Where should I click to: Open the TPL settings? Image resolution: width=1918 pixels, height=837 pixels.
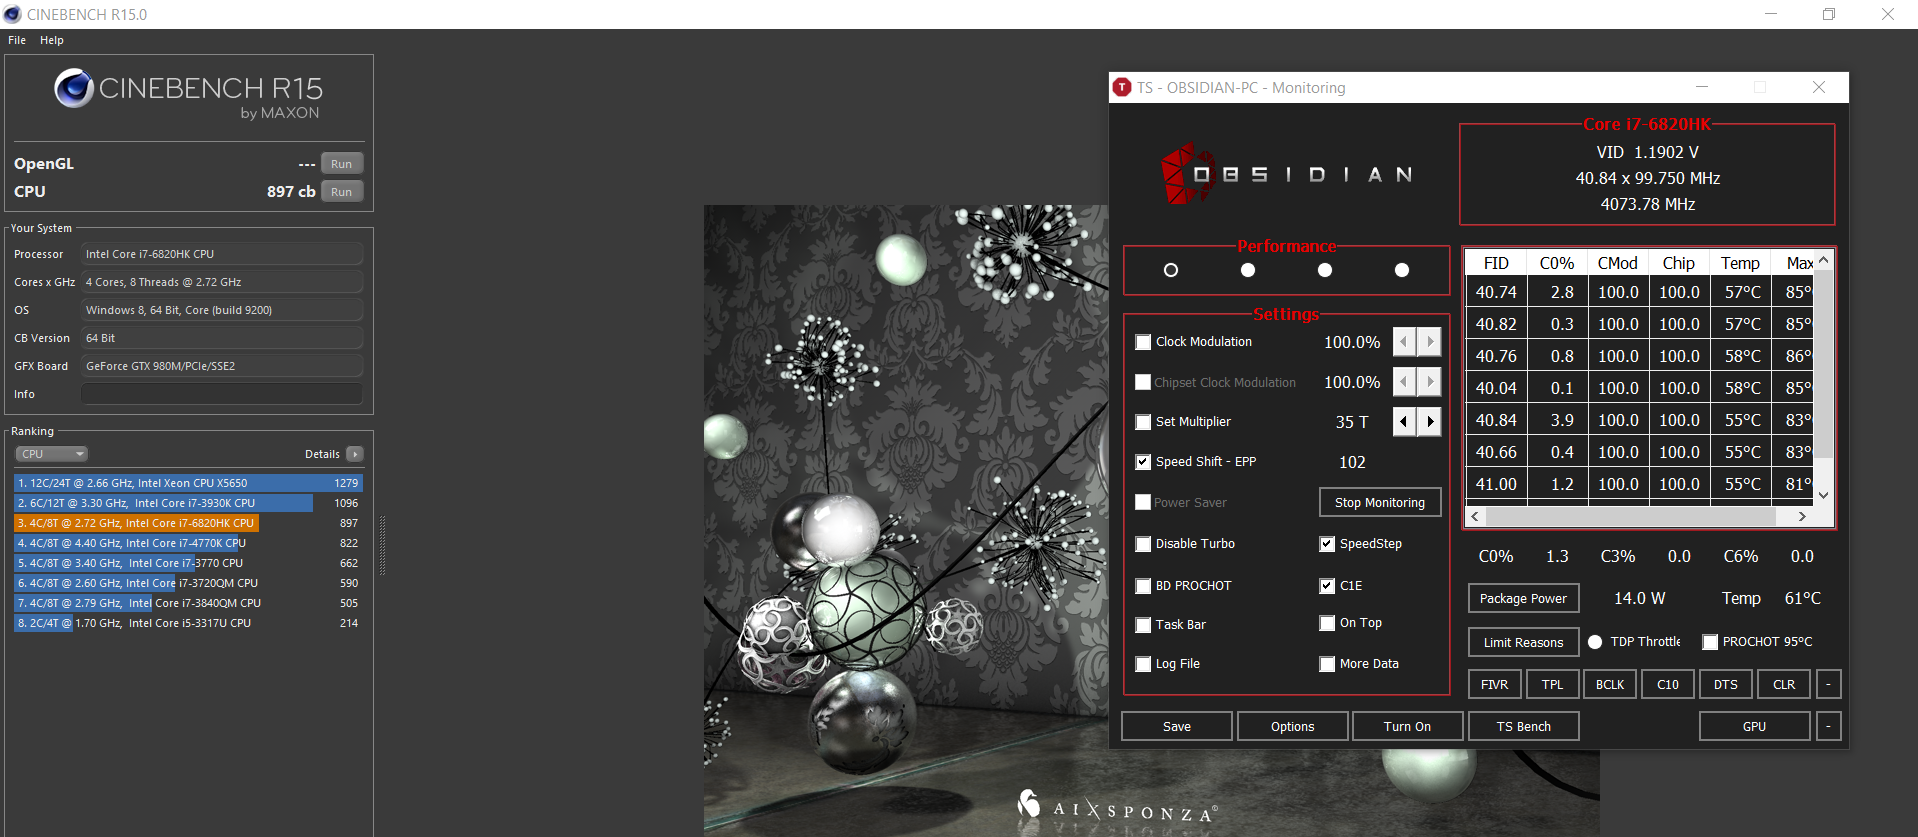pos(1552,684)
